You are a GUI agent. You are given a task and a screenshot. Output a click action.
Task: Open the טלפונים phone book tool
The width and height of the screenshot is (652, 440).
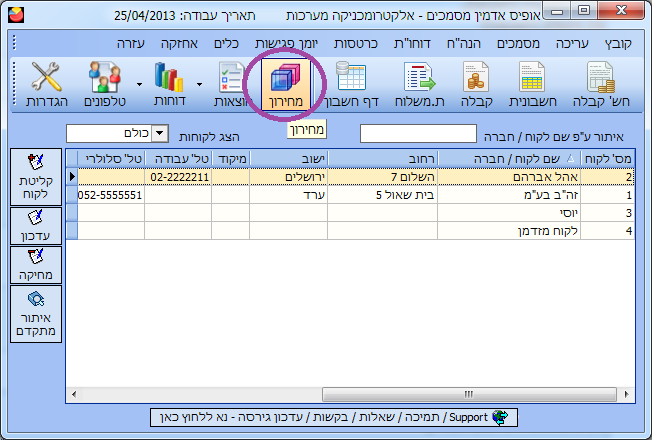point(105,85)
